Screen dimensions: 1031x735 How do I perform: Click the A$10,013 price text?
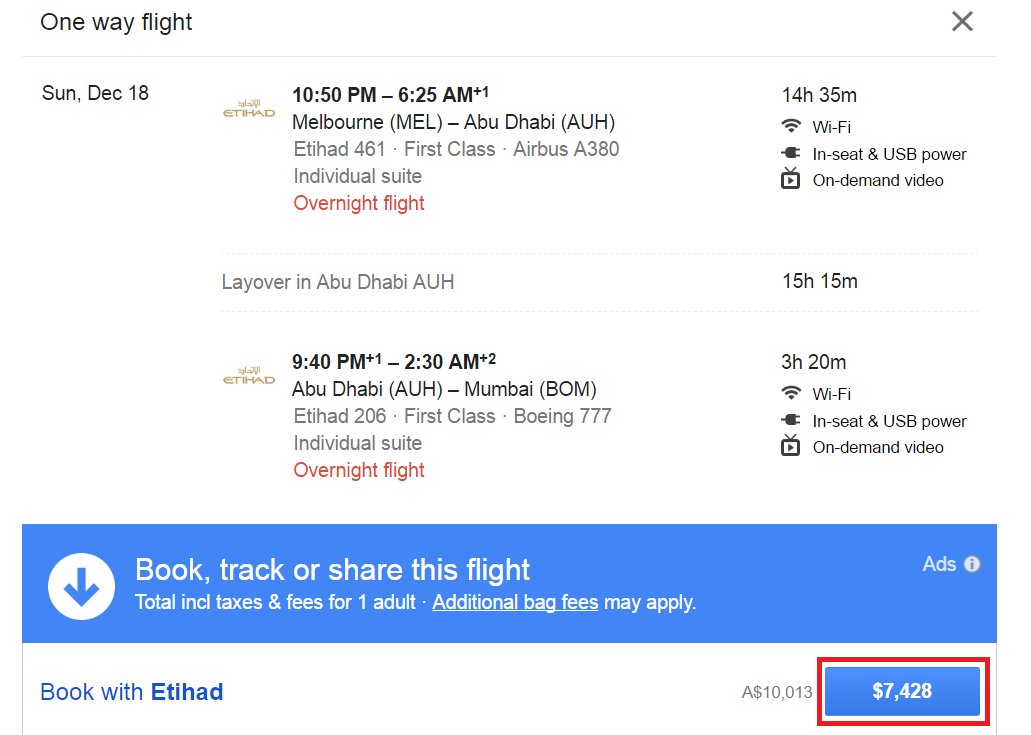click(x=777, y=692)
